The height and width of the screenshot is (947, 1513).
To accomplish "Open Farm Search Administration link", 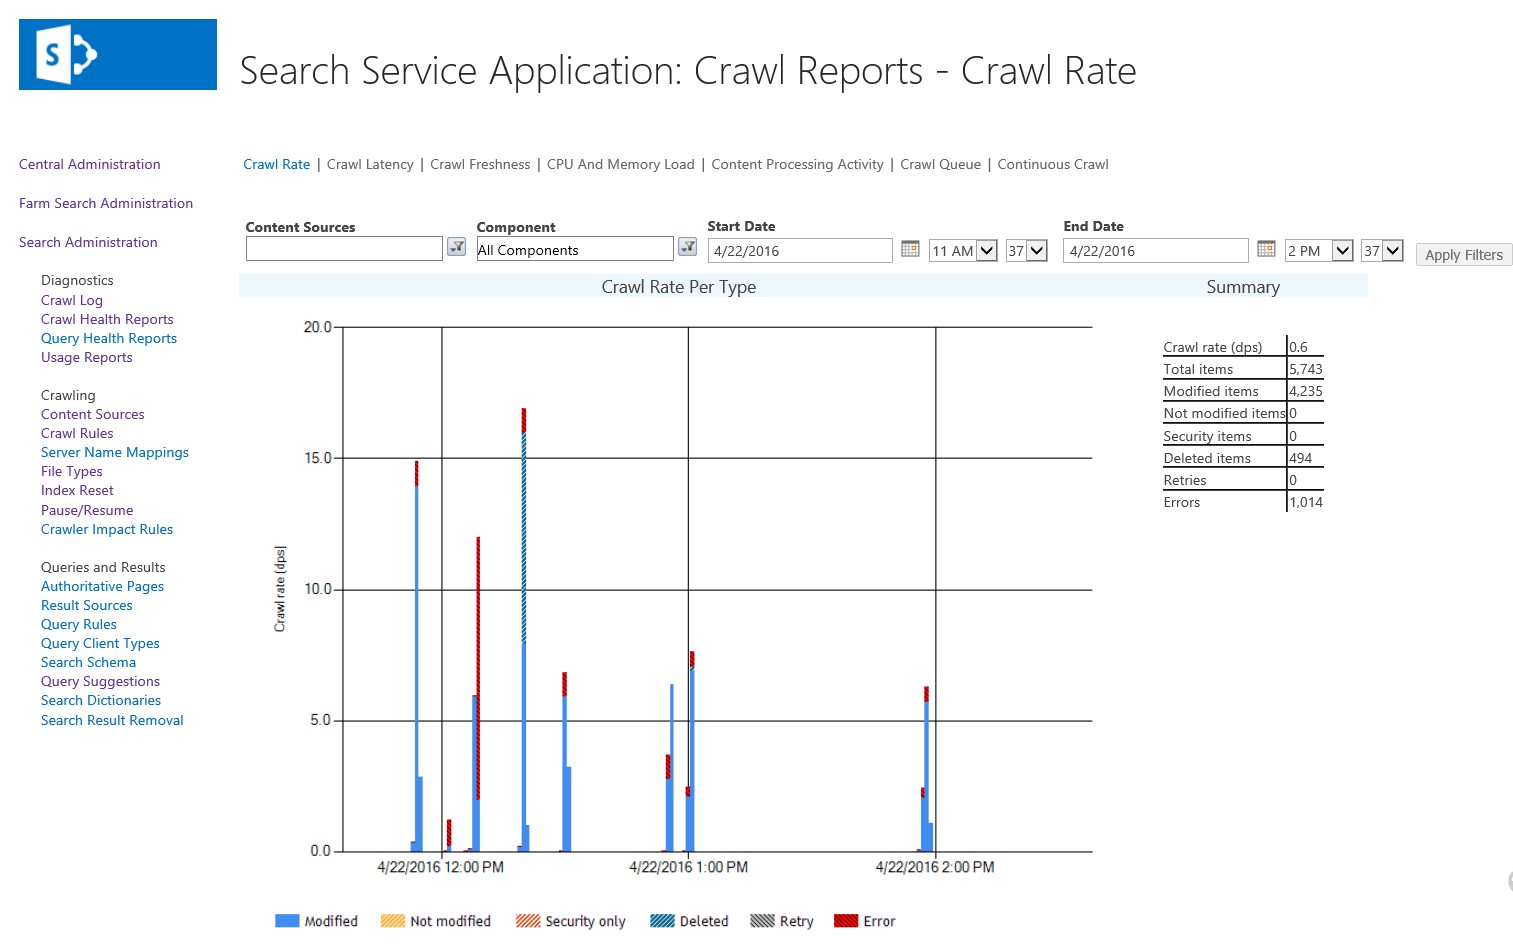I will coord(106,204).
